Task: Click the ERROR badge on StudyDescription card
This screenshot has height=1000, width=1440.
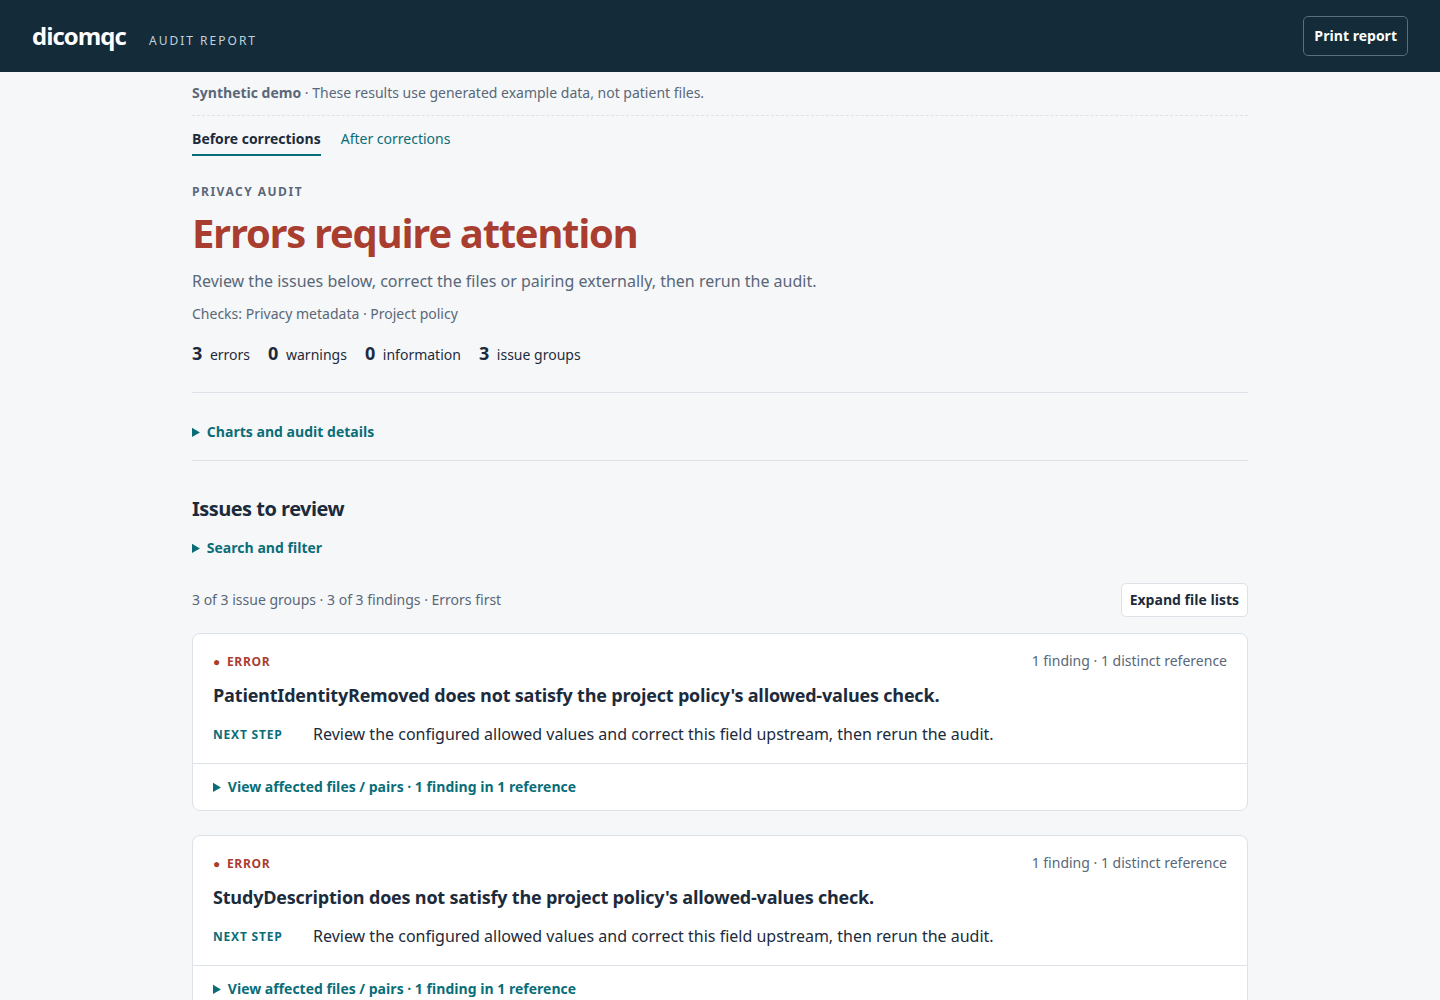Action: (x=242, y=864)
